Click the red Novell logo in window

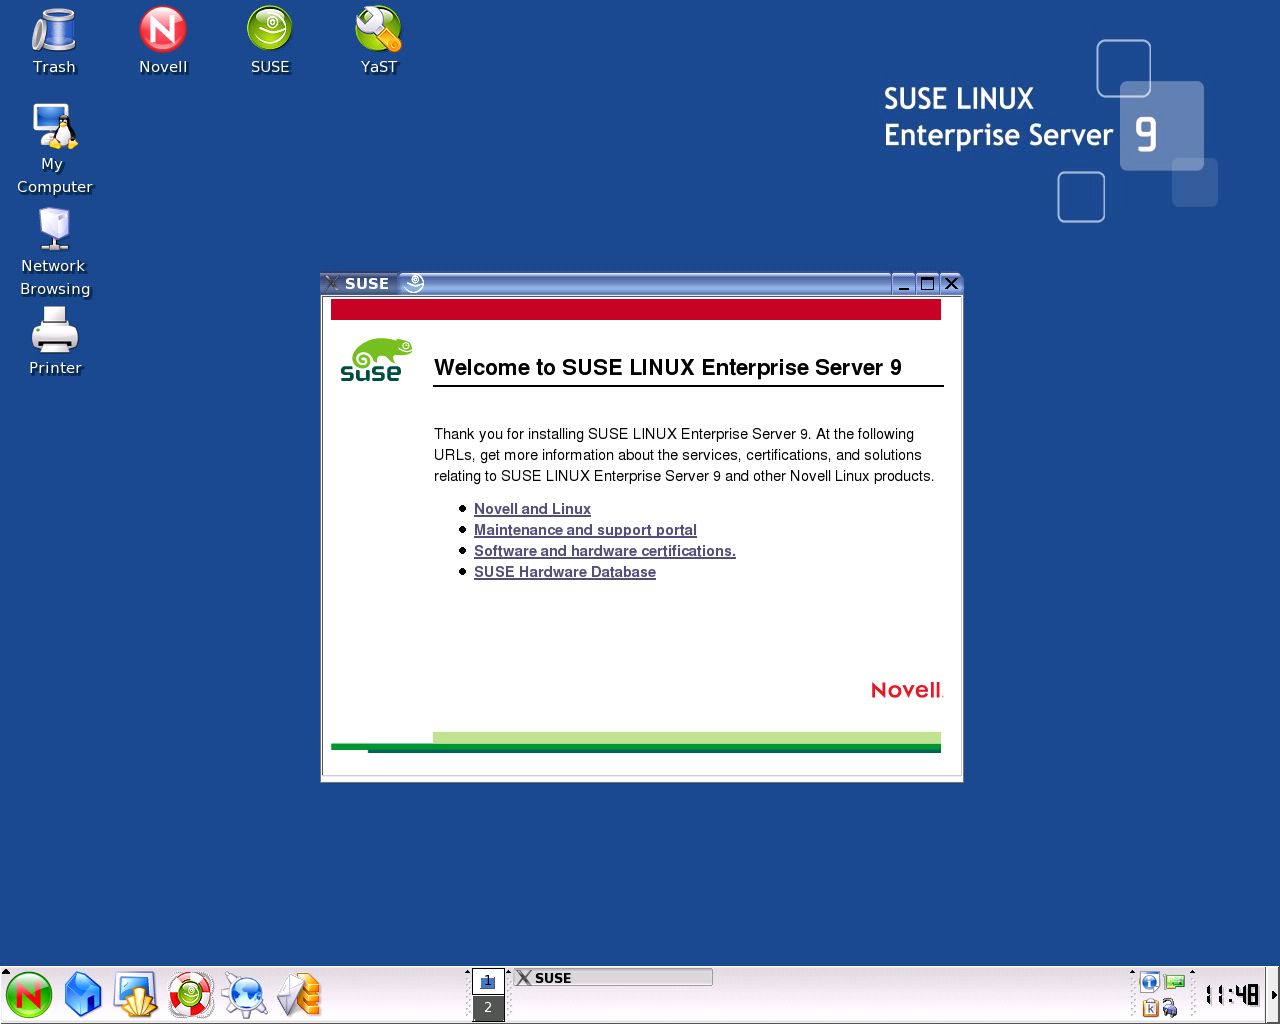click(x=907, y=690)
